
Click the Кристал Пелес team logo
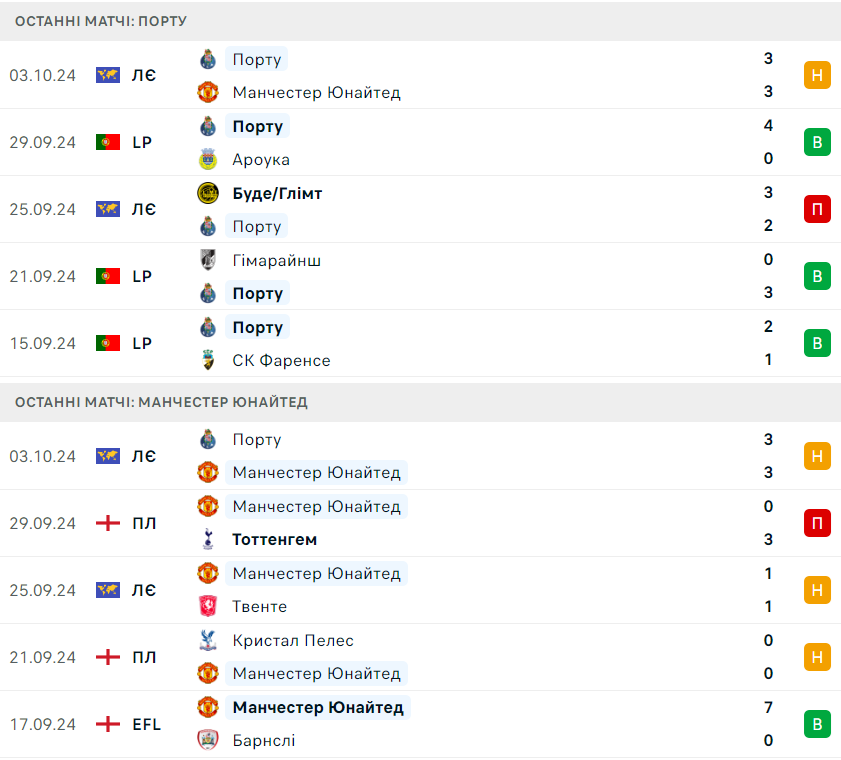(x=208, y=640)
